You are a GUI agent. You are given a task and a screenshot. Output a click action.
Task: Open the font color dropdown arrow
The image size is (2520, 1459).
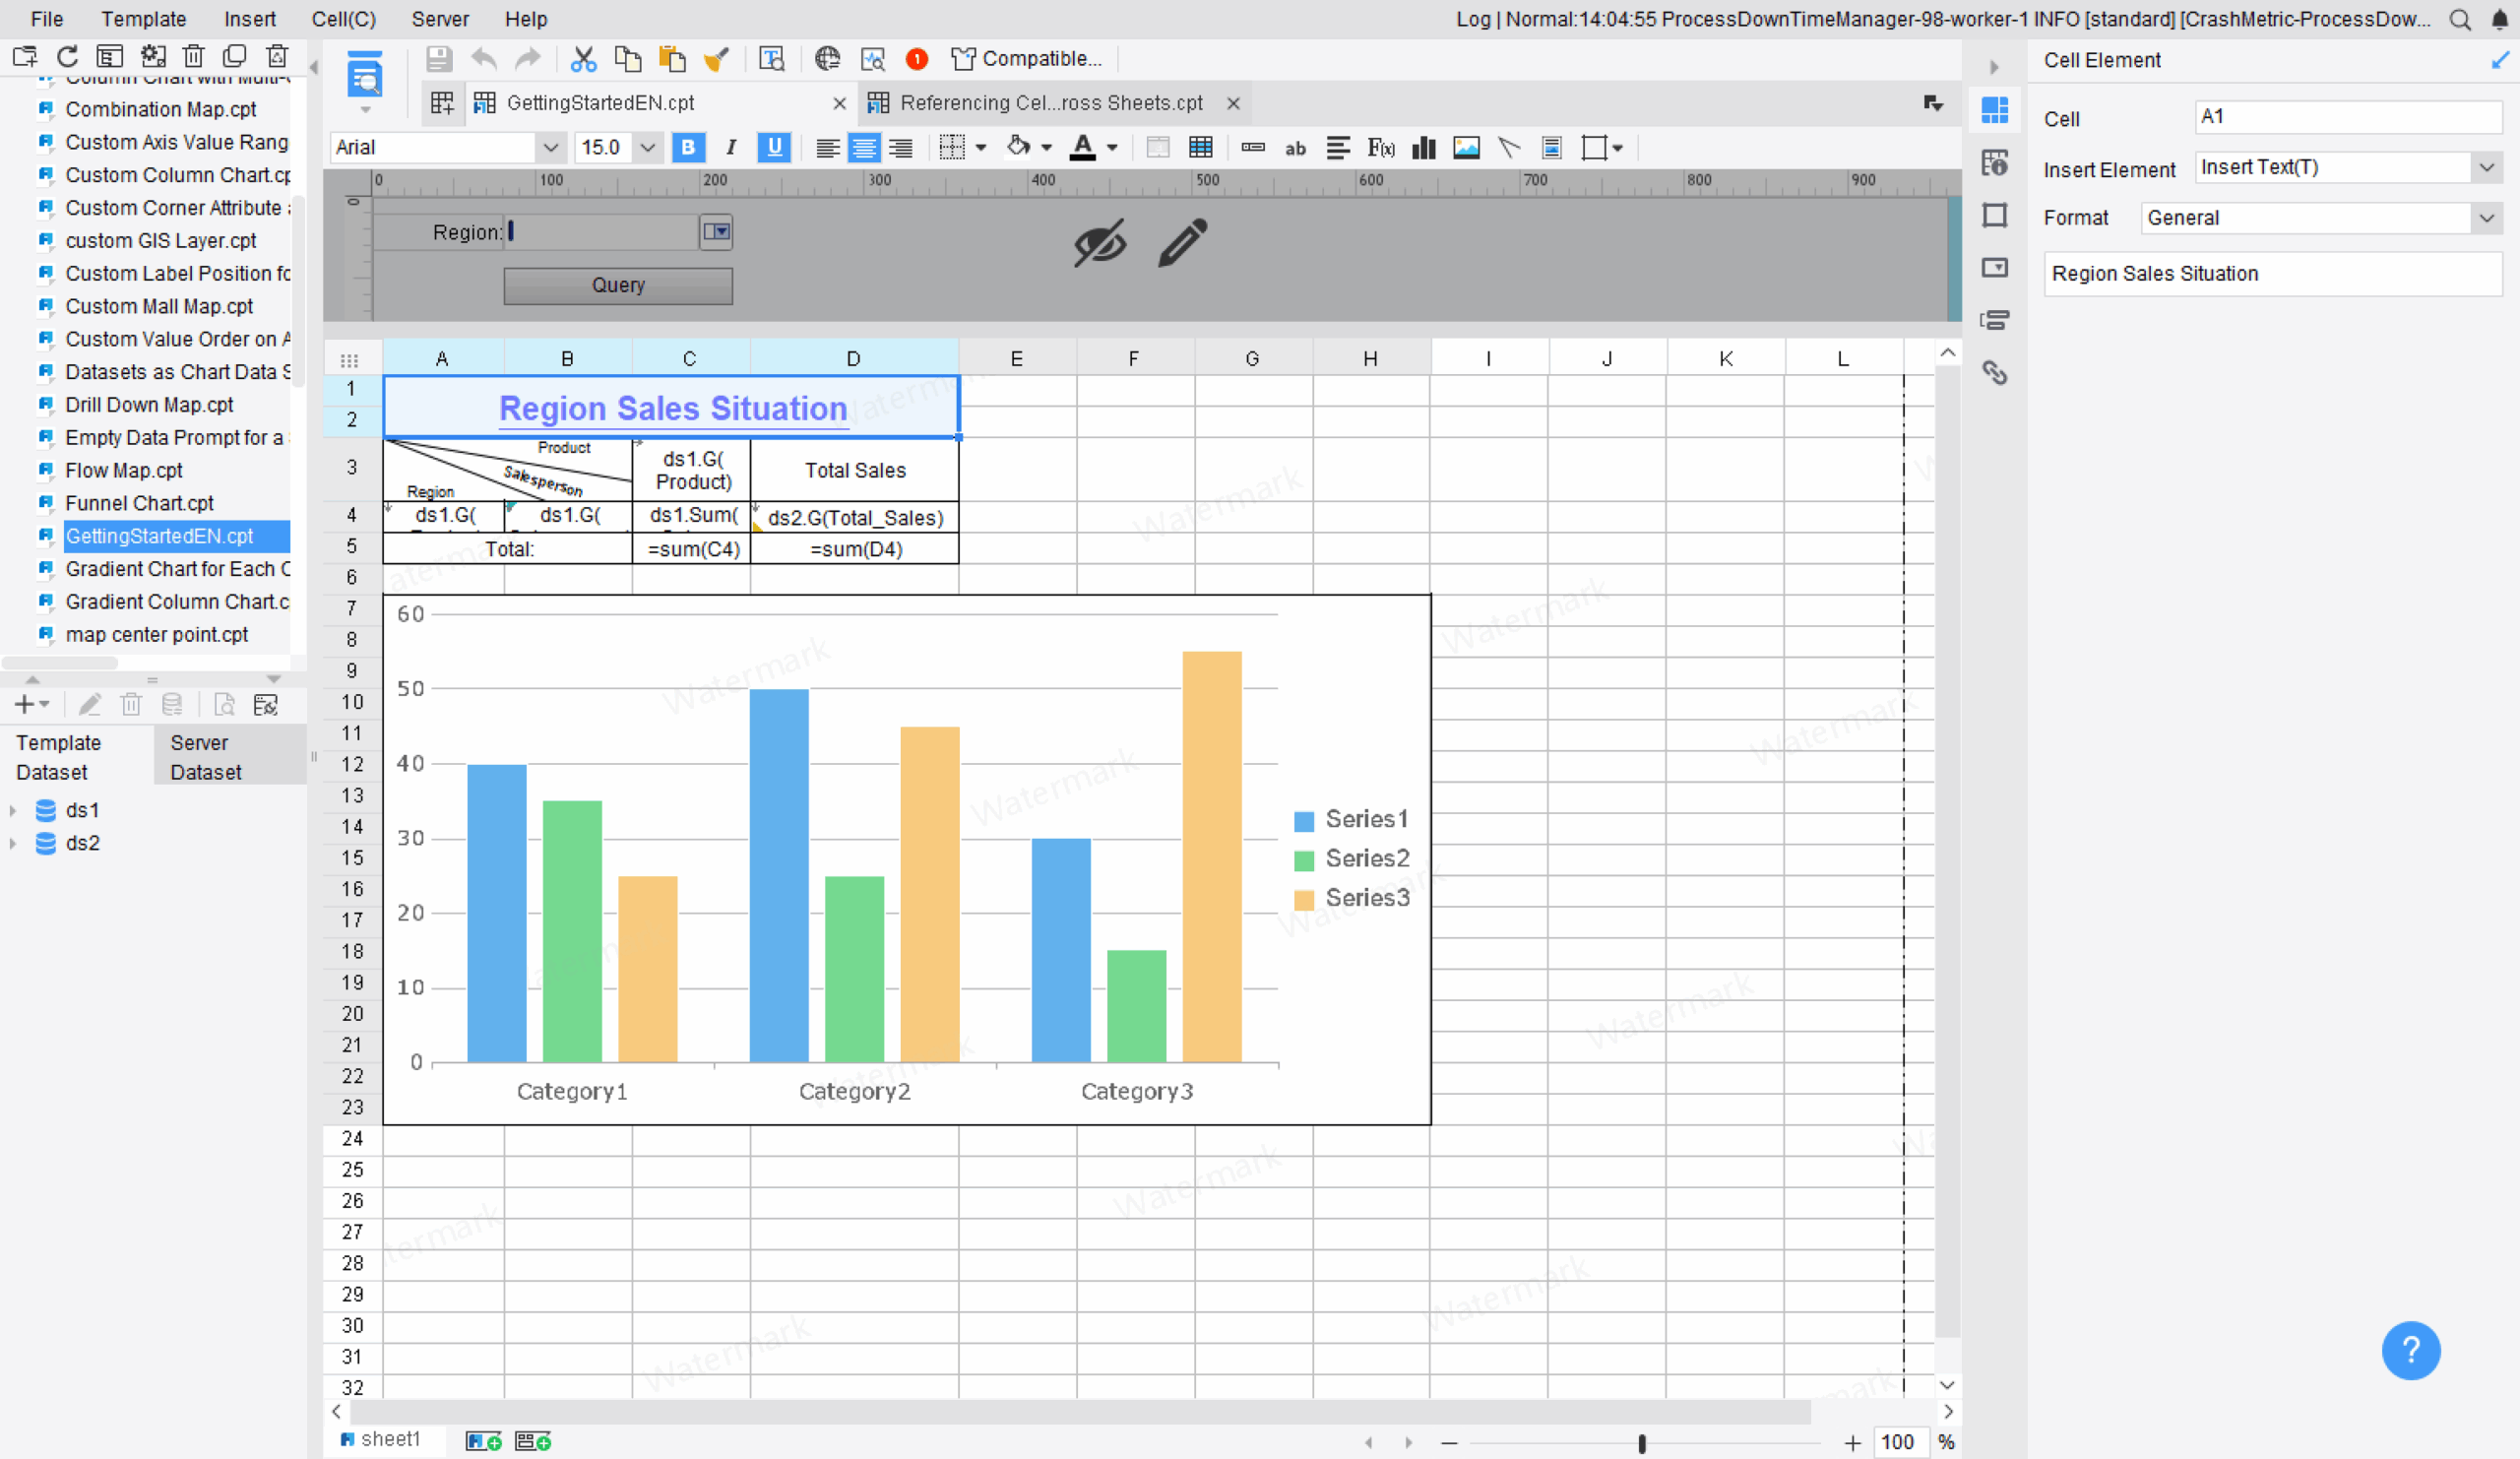click(1112, 148)
